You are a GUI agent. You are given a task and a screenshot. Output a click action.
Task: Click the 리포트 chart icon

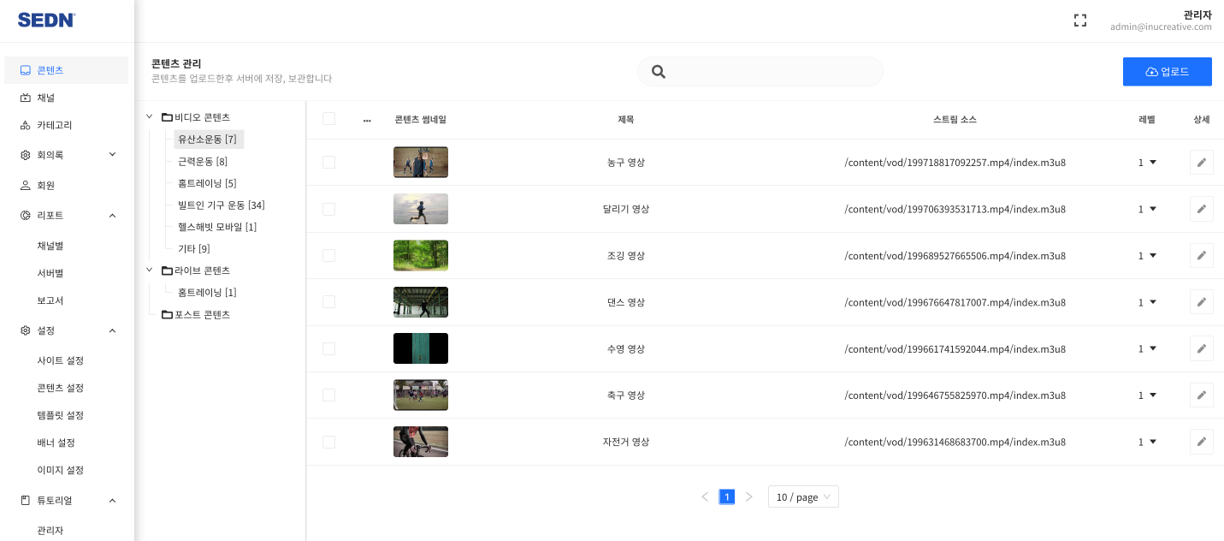[25, 215]
